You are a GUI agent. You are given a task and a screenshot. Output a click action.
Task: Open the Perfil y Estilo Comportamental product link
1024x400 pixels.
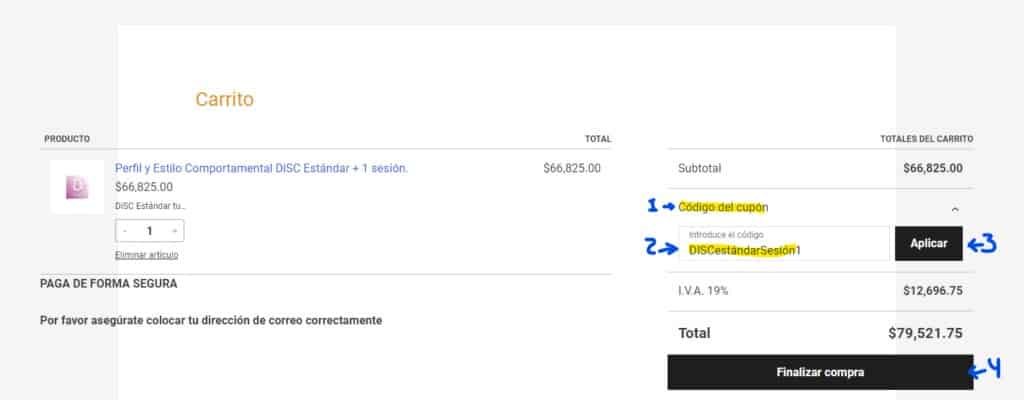click(261, 168)
